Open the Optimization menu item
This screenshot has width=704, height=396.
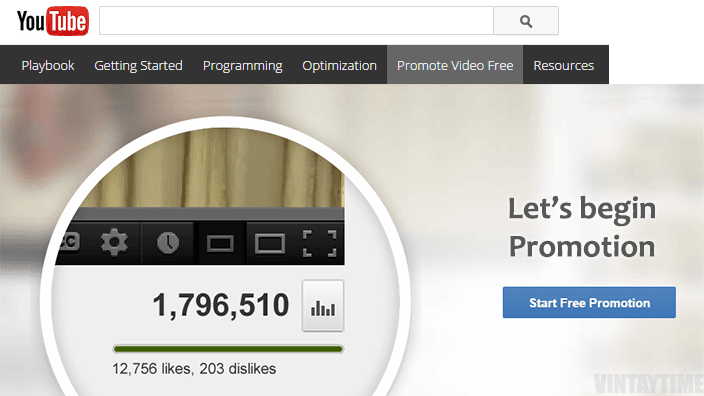click(339, 66)
